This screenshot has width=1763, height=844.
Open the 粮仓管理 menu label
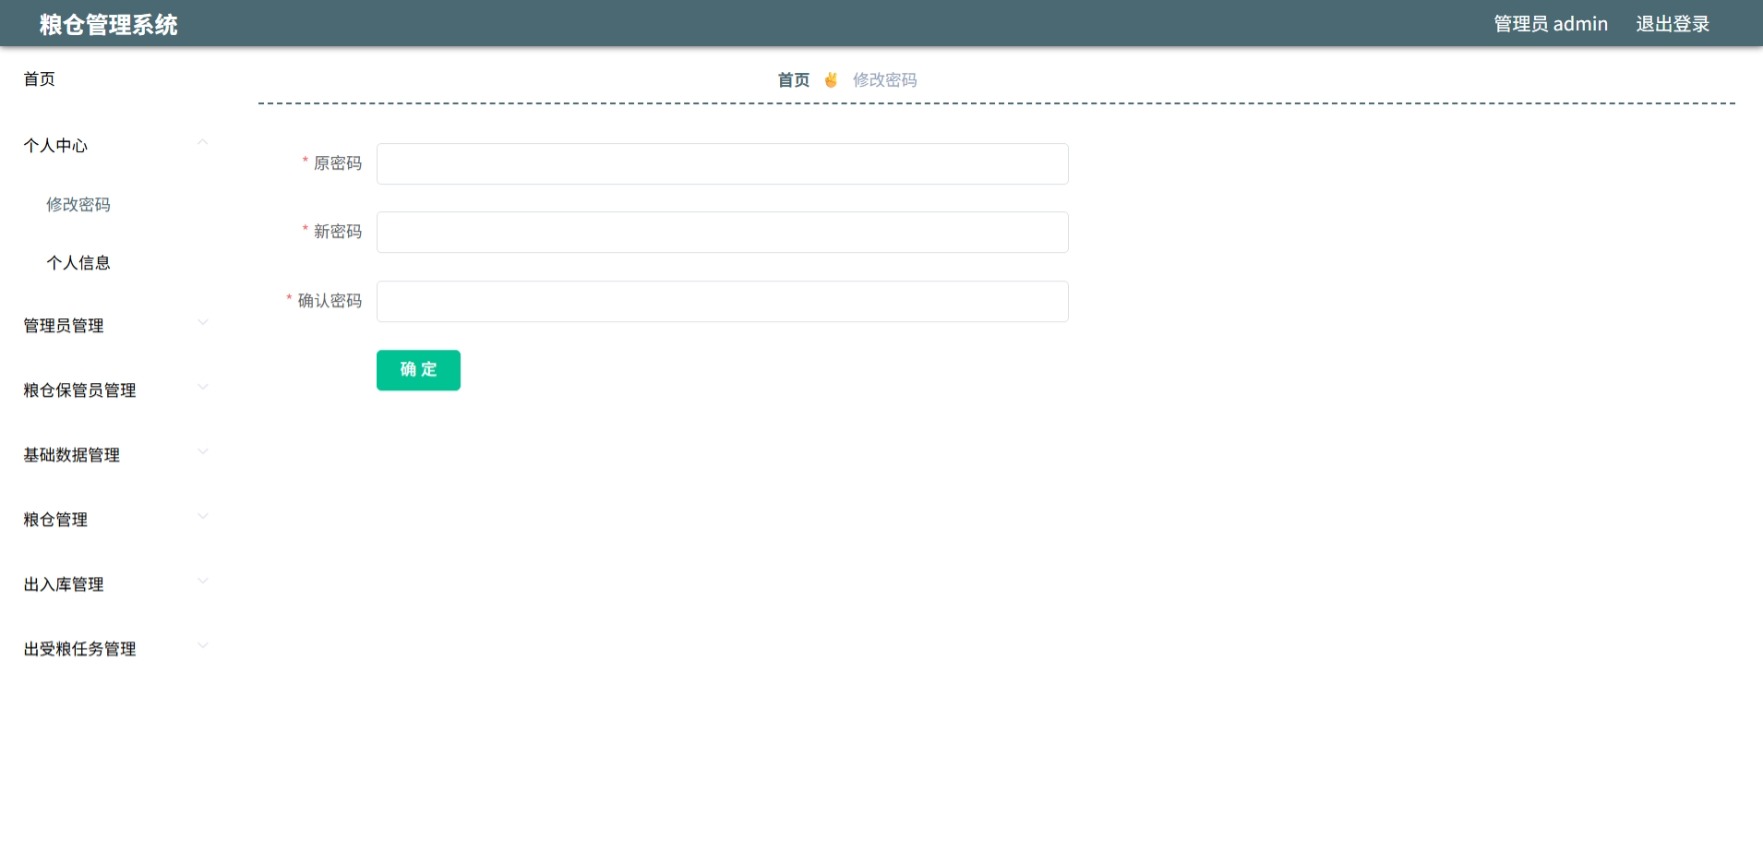point(55,520)
